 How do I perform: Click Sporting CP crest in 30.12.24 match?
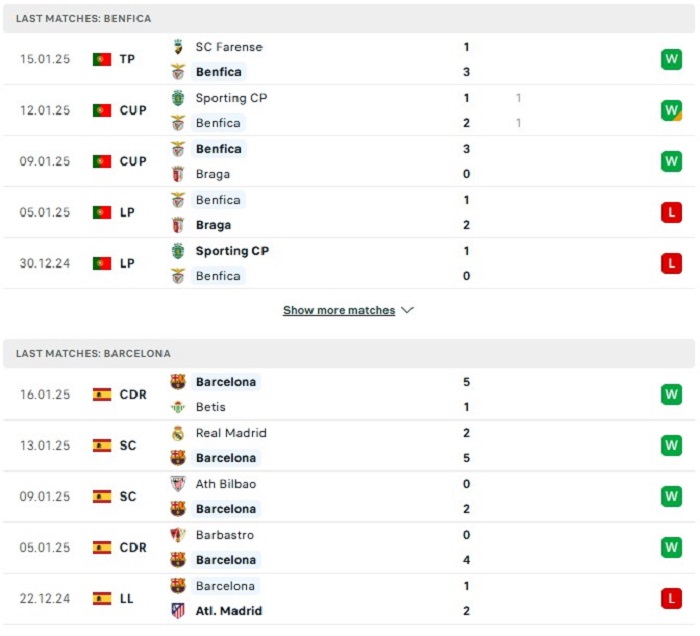point(178,251)
